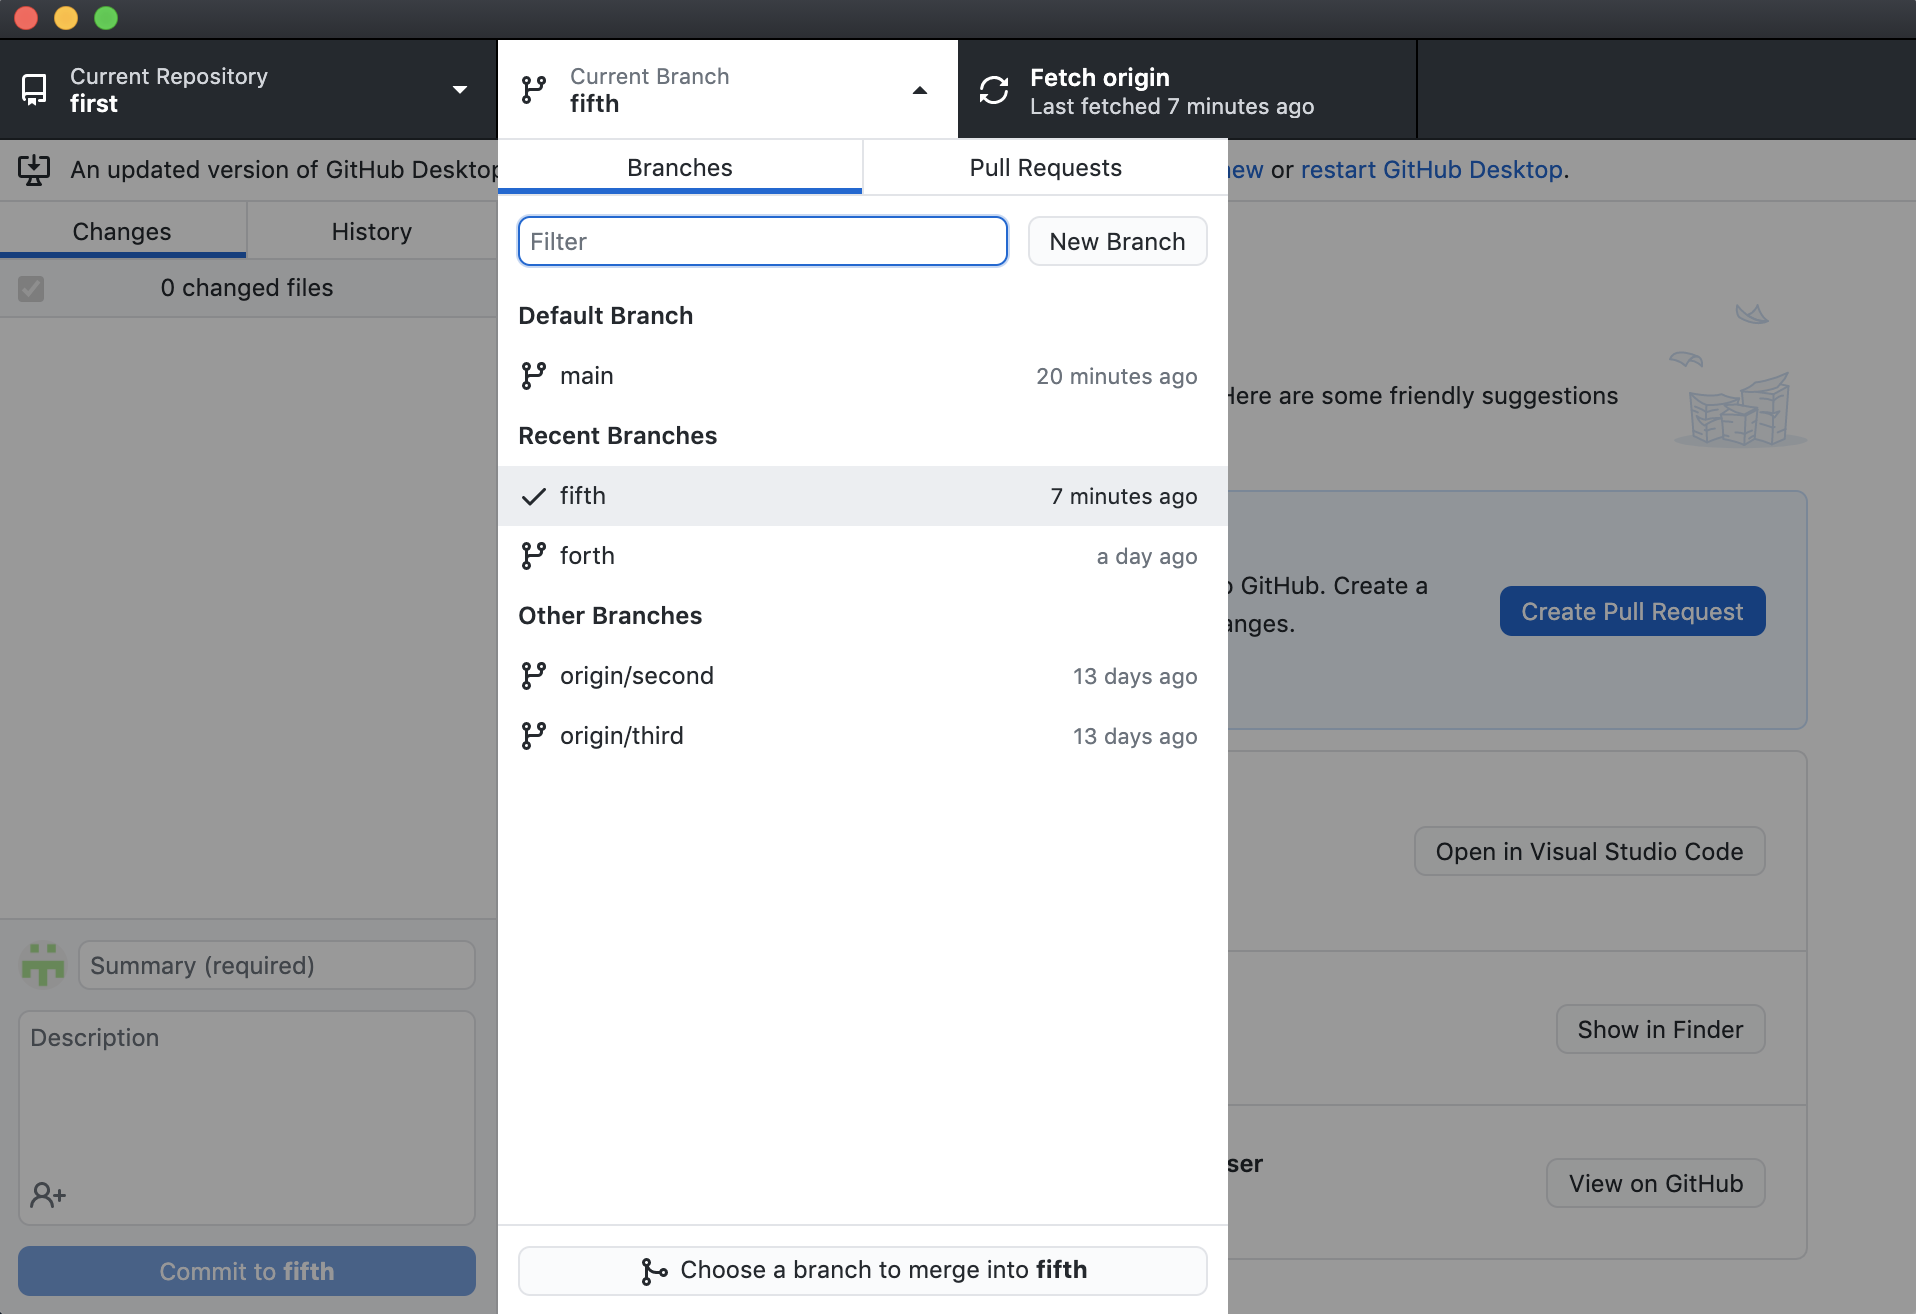Click View on GitHub button
The width and height of the screenshot is (1916, 1314).
click(1655, 1183)
